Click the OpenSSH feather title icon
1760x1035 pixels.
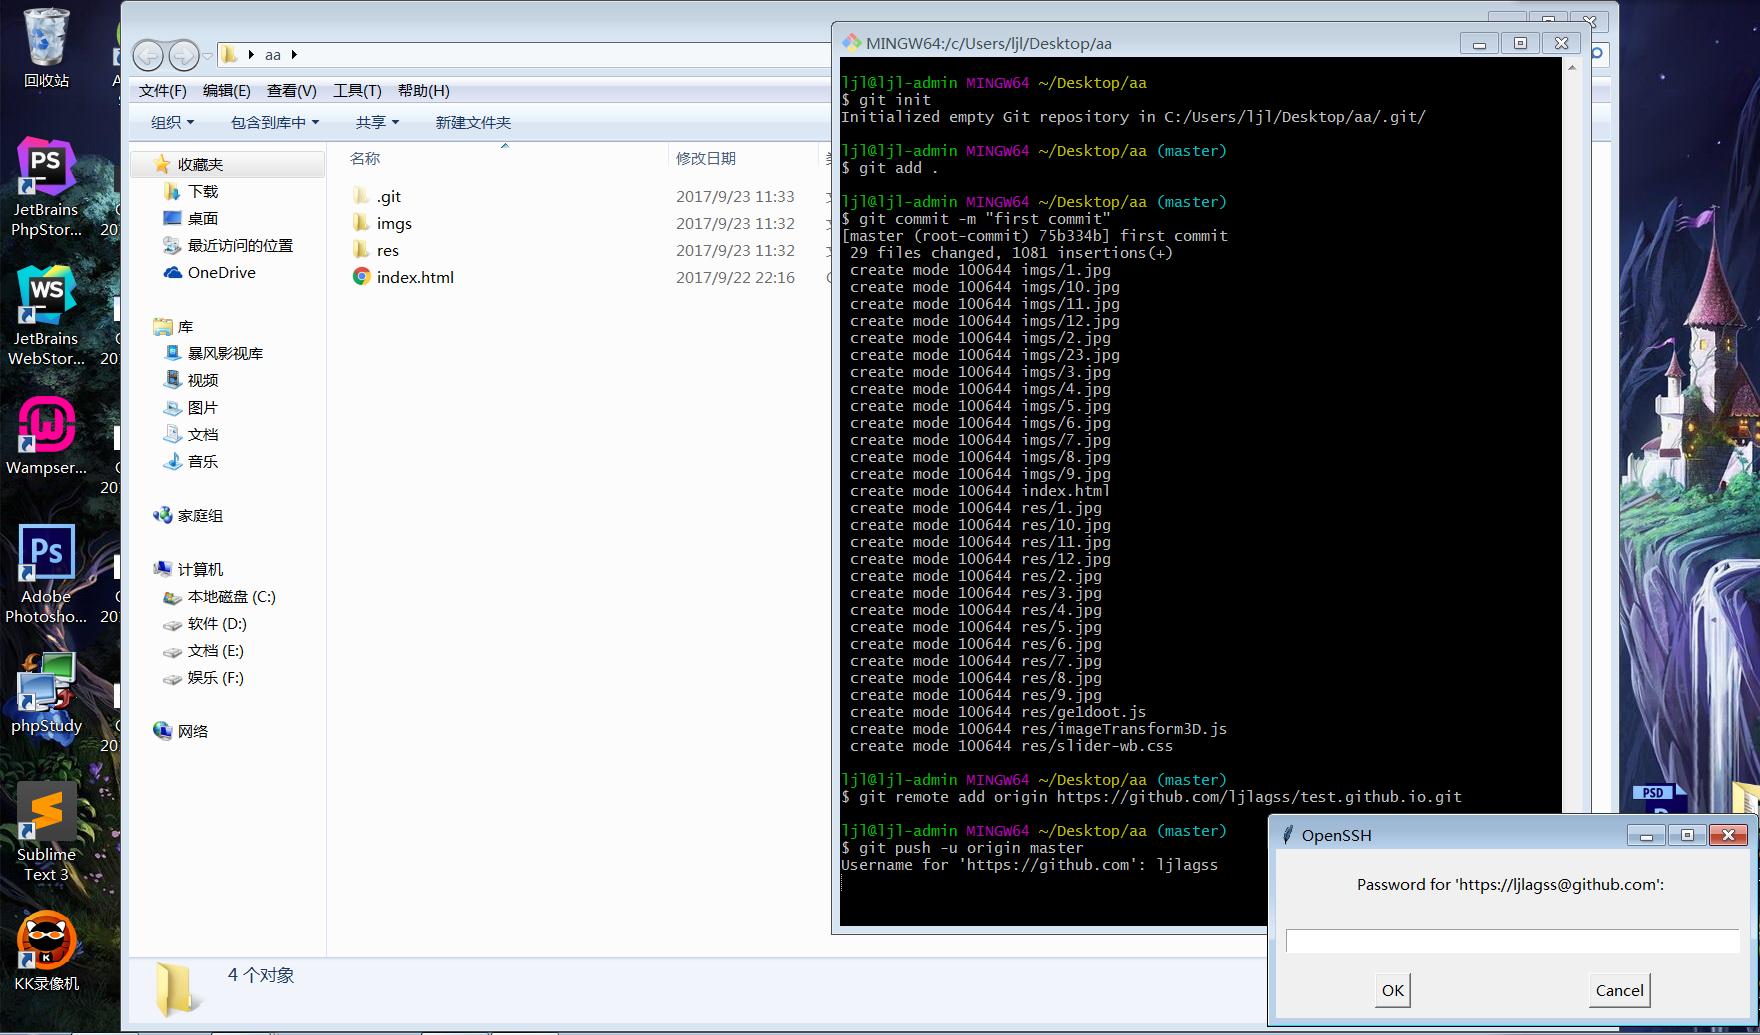(x=1287, y=835)
